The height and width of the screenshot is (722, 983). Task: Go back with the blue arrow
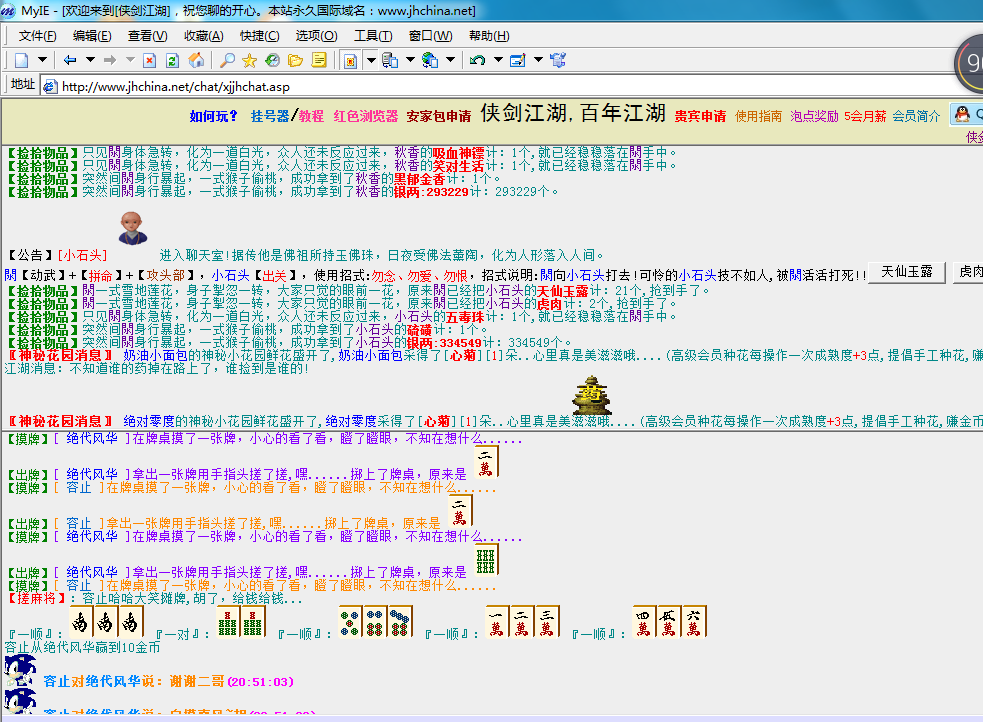click(70, 60)
